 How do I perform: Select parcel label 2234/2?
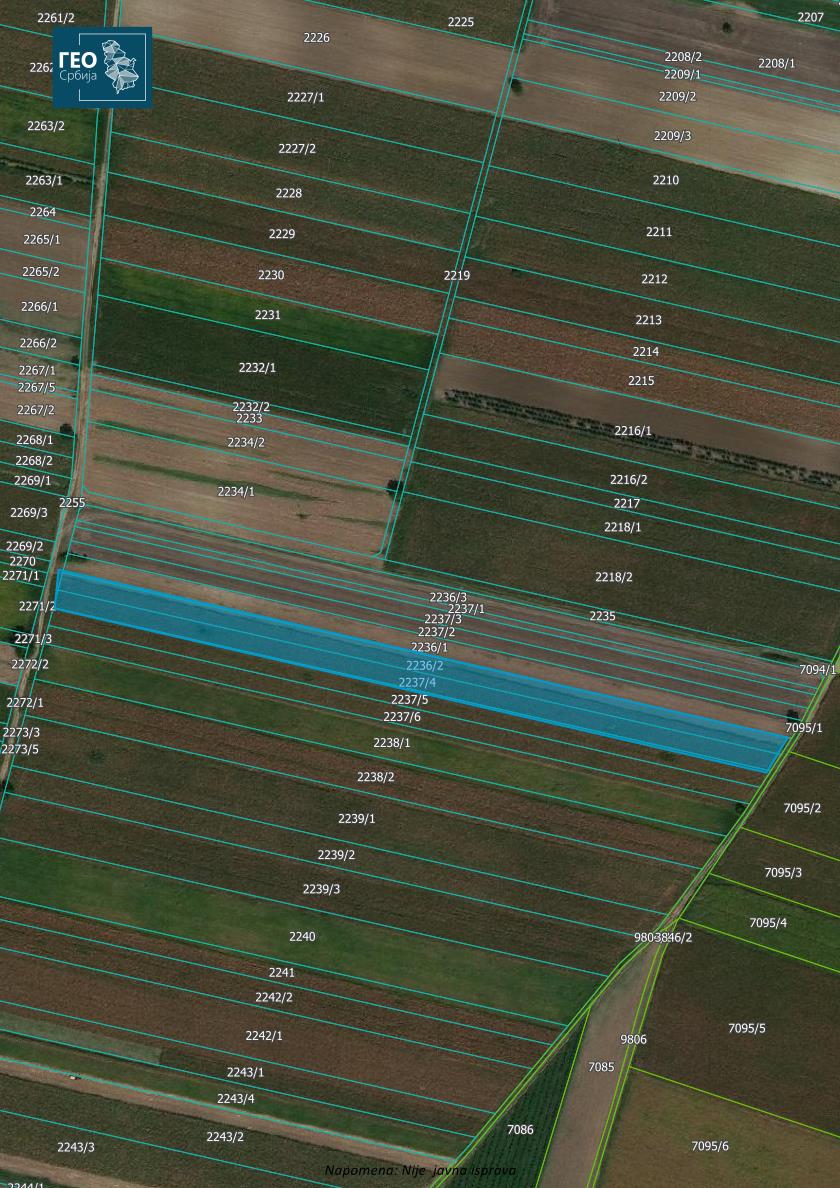pyautogui.click(x=246, y=441)
